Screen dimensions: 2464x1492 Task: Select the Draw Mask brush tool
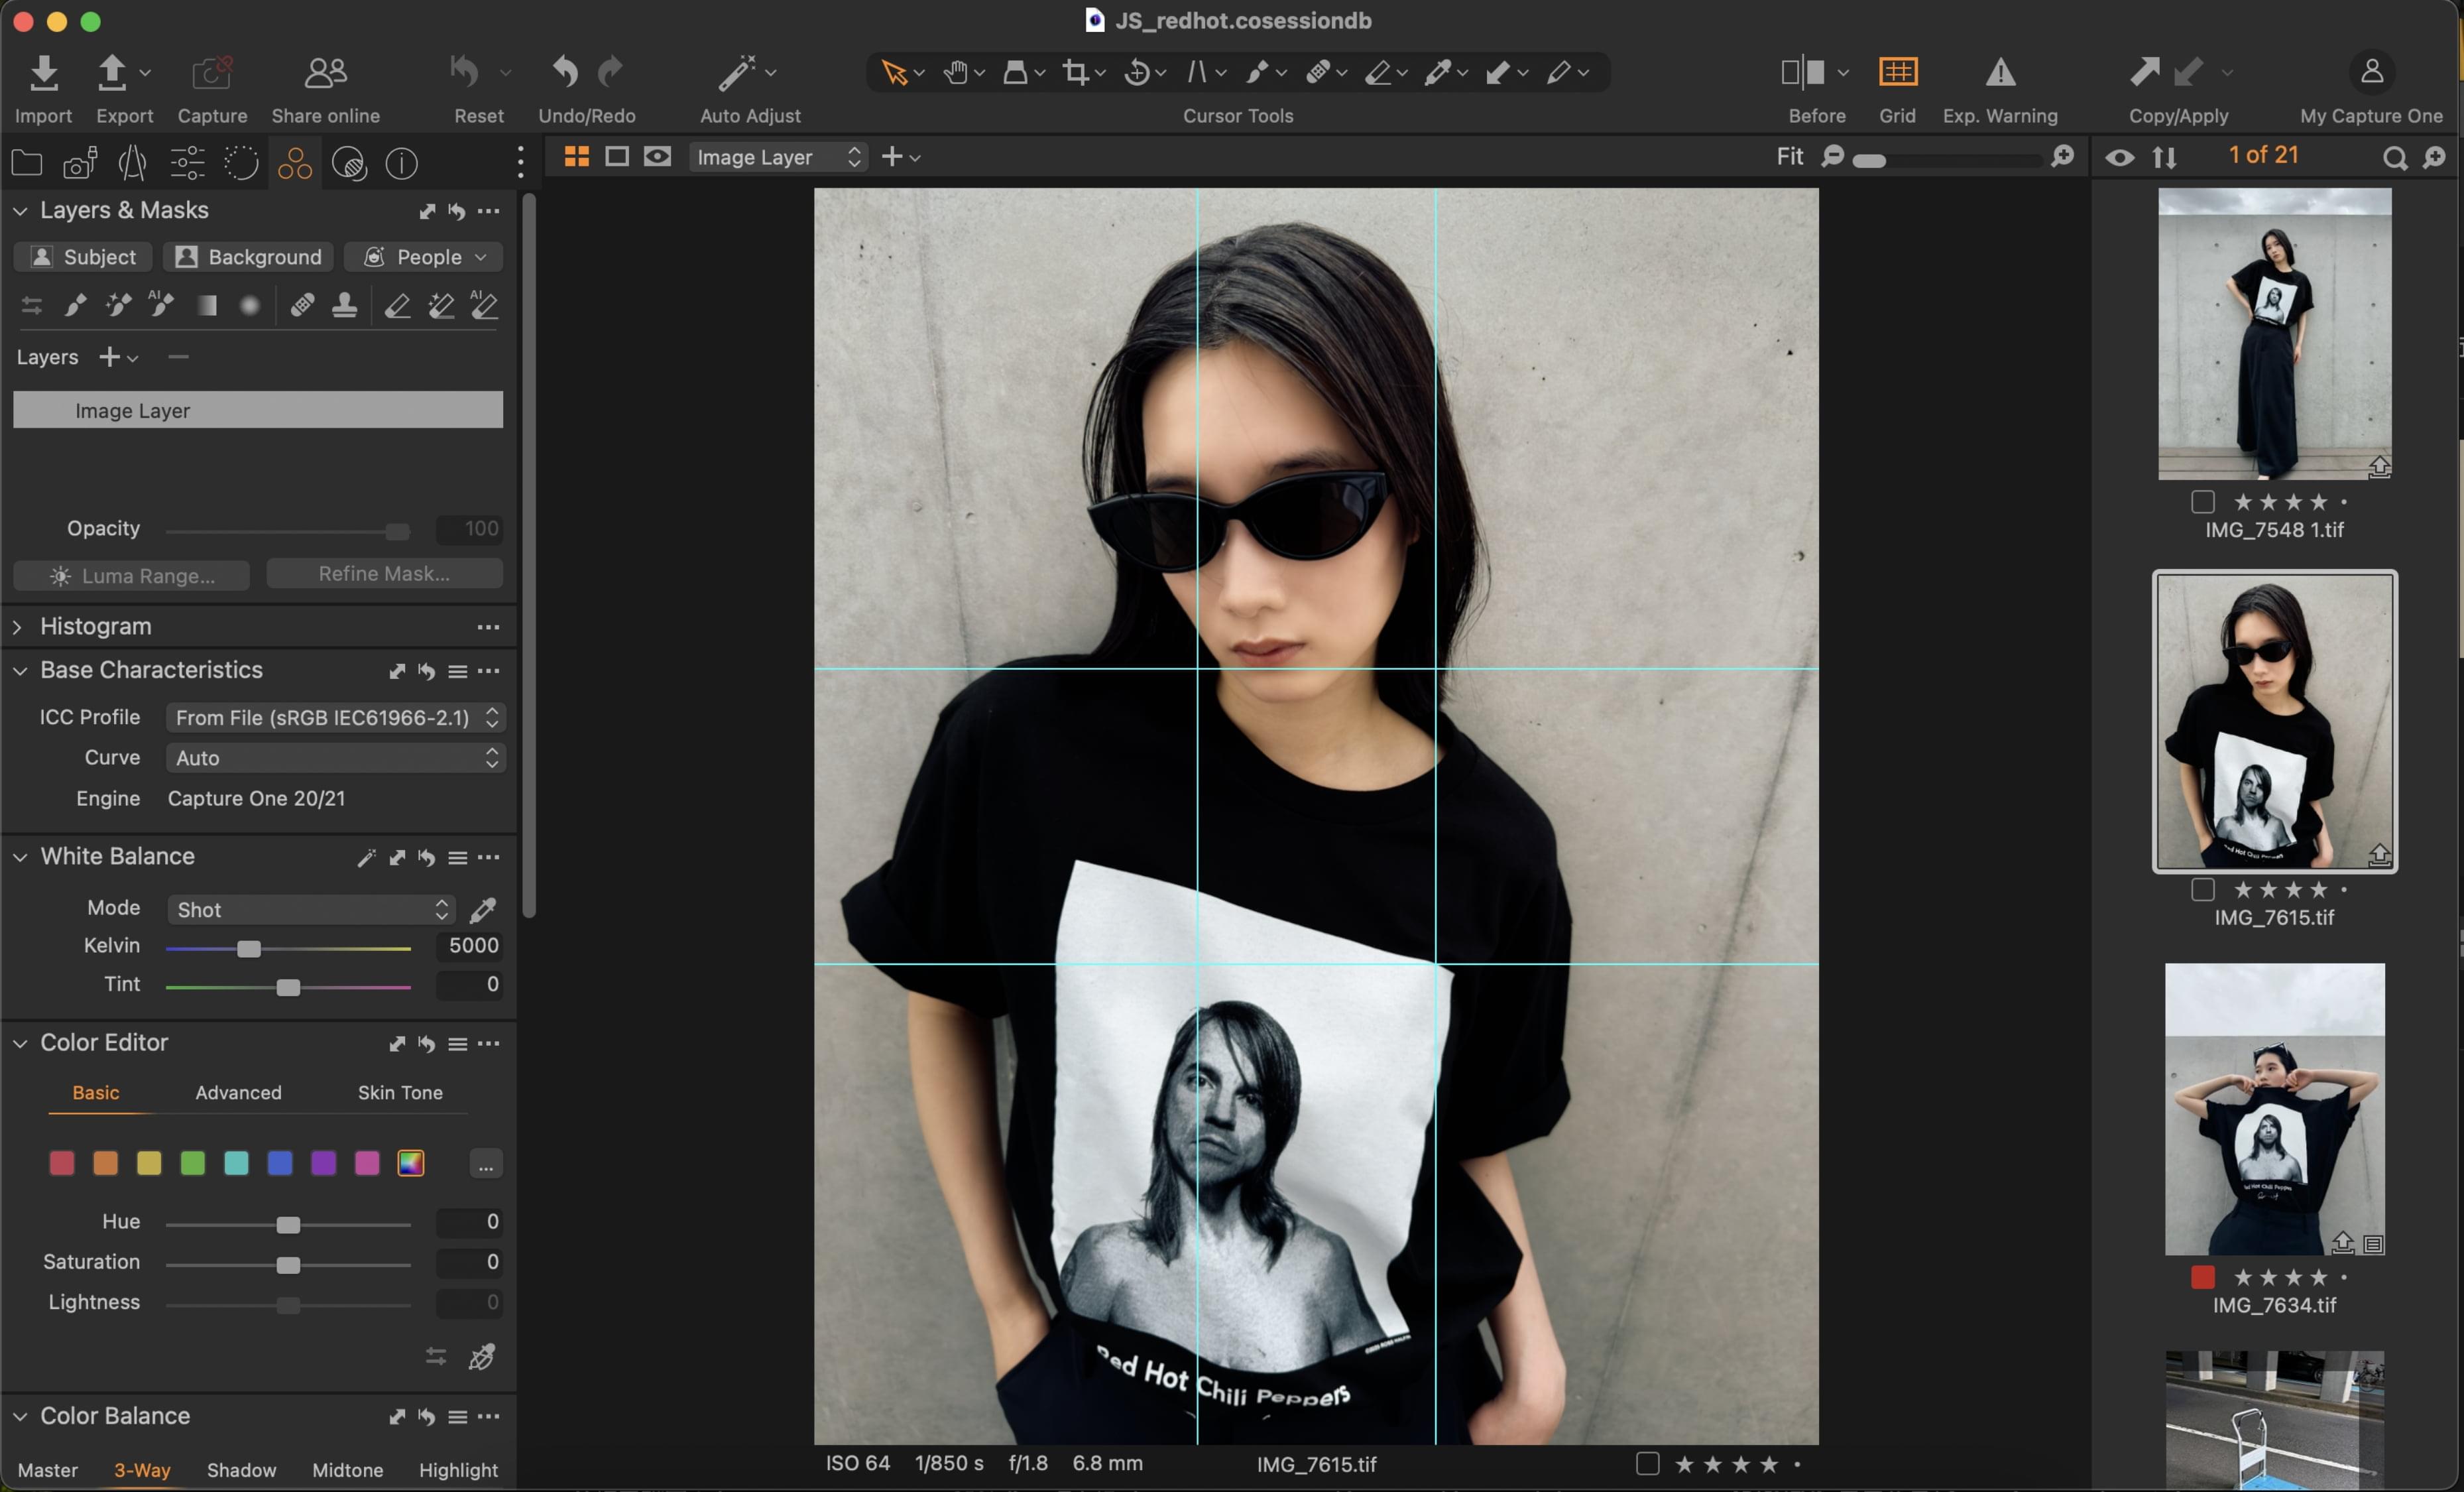[x=75, y=305]
